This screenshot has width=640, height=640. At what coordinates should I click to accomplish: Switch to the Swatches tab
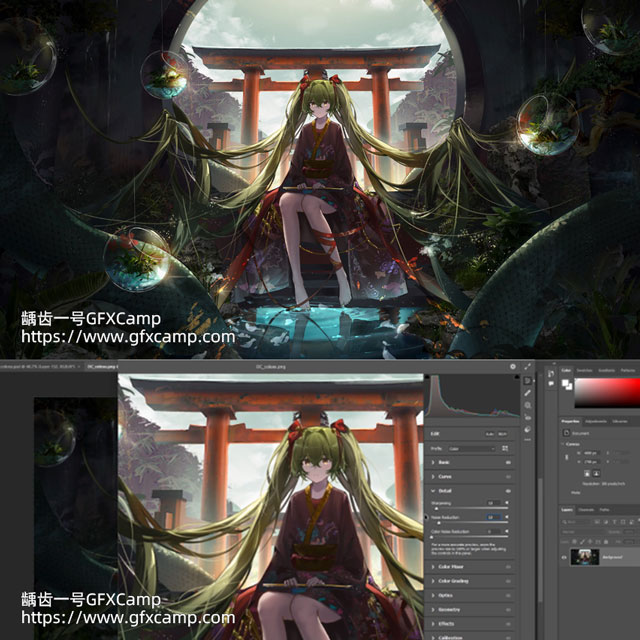pos(584,370)
